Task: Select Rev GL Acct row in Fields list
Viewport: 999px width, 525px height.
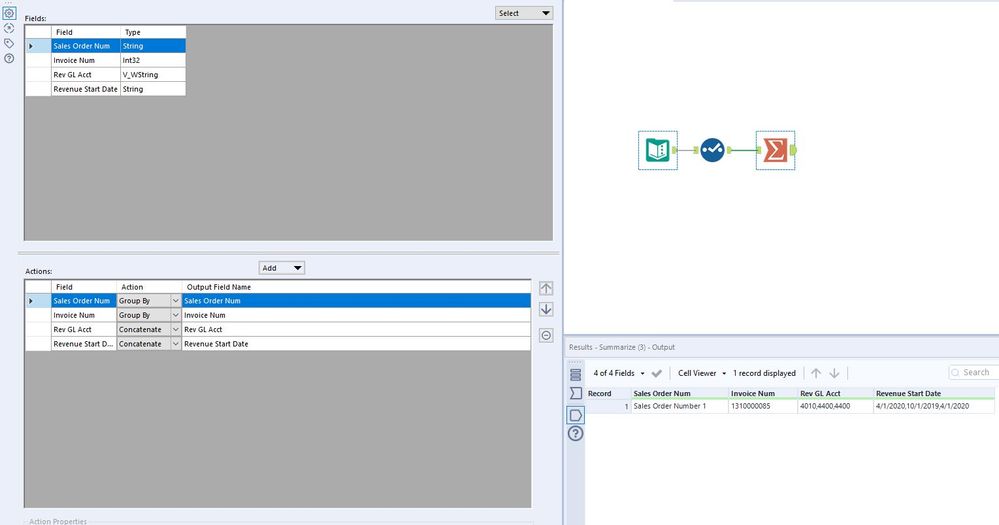Action: [x=106, y=75]
